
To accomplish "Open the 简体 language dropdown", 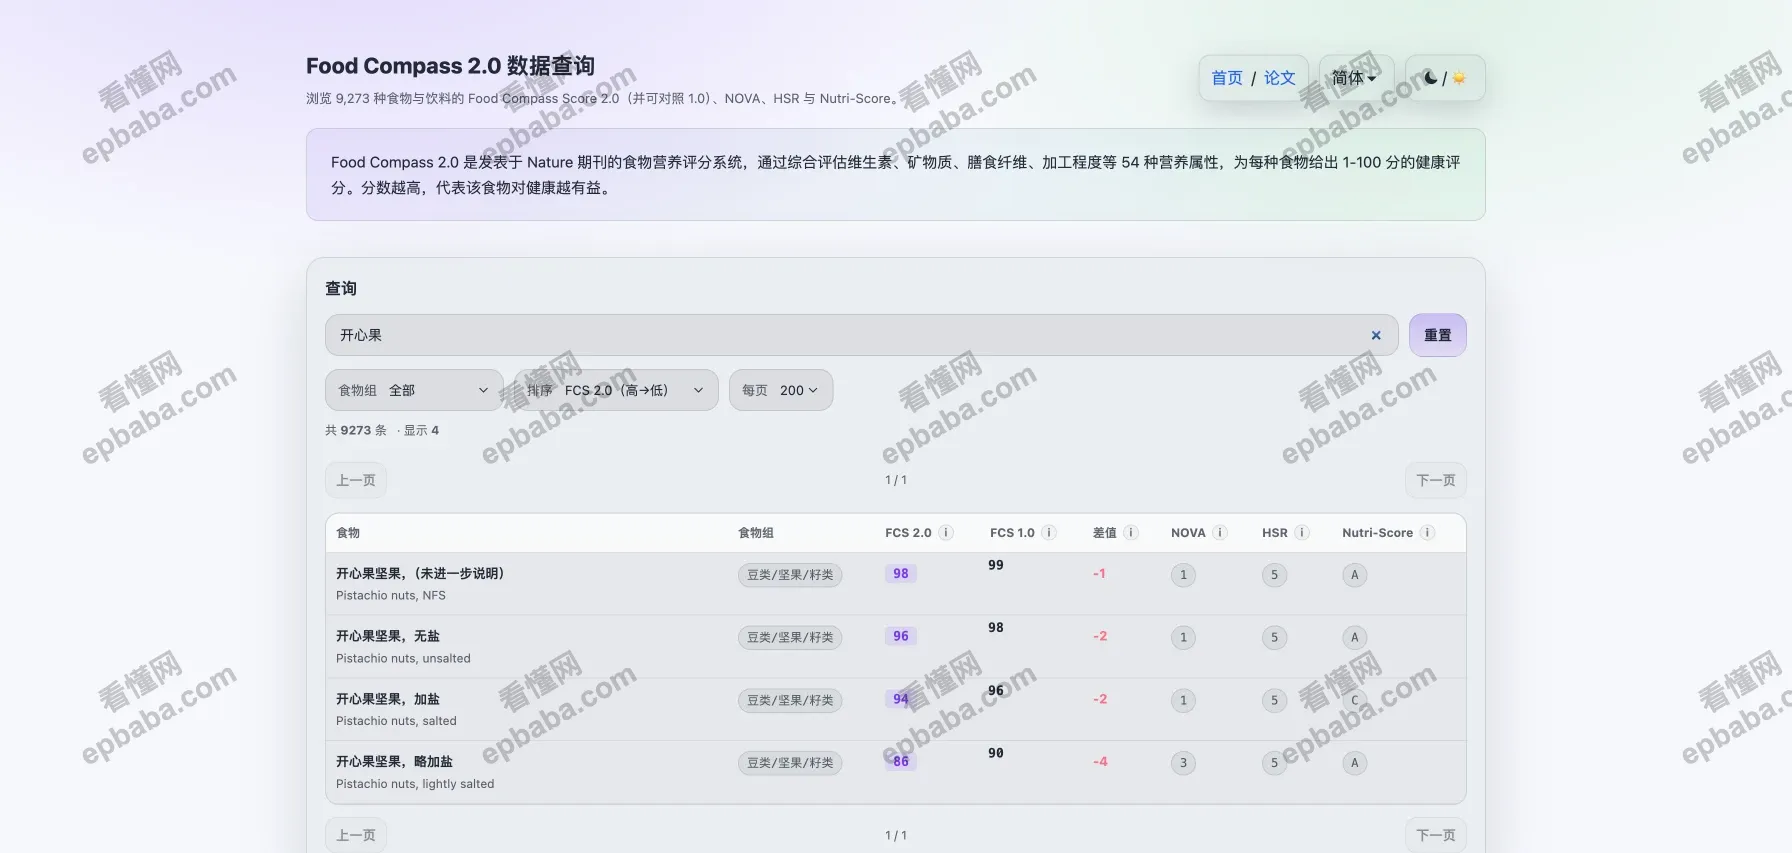I will pos(1355,78).
